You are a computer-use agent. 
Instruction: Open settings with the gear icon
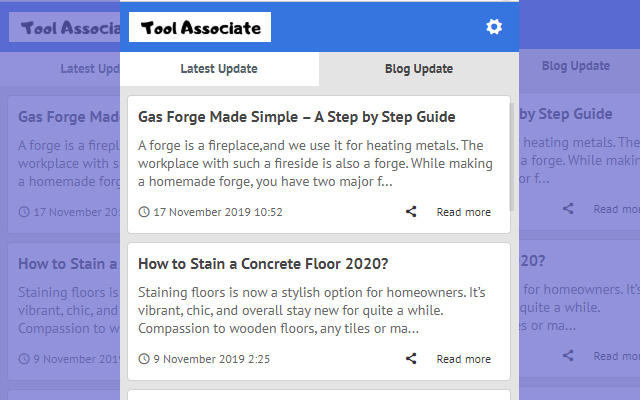click(x=494, y=27)
